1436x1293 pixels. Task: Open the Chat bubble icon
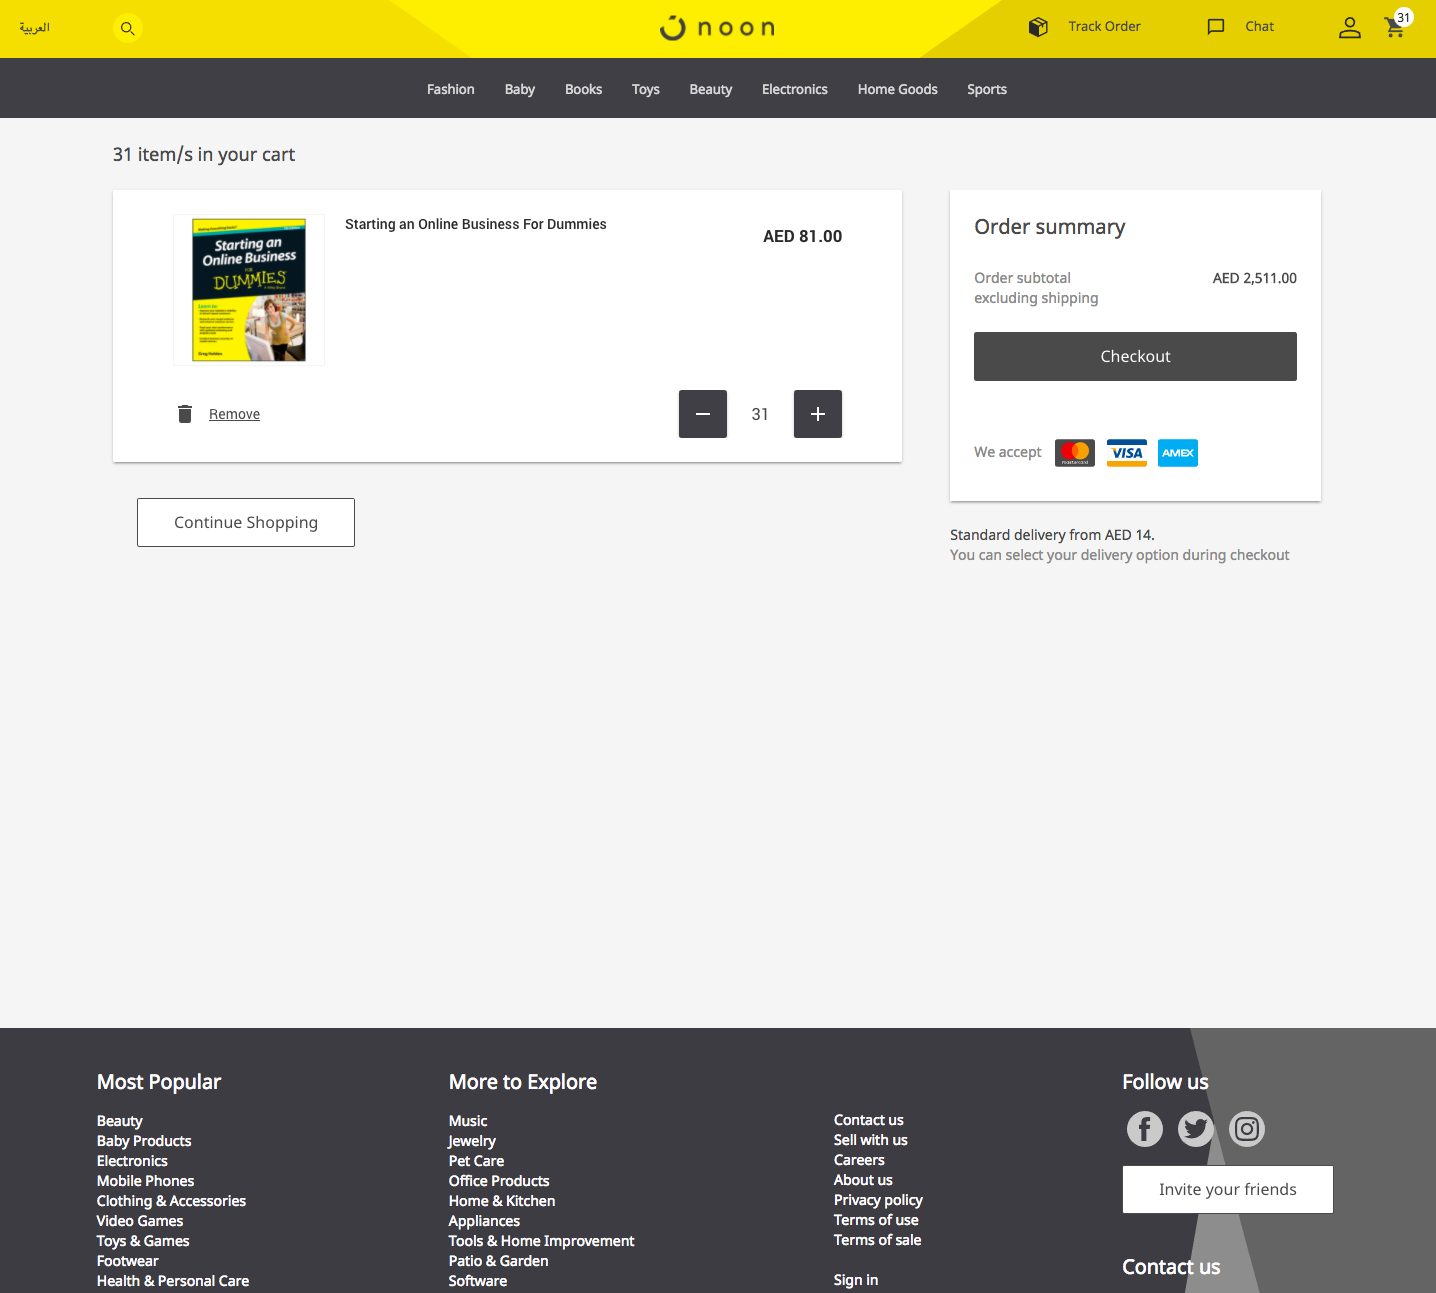(x=1216, y=27)
